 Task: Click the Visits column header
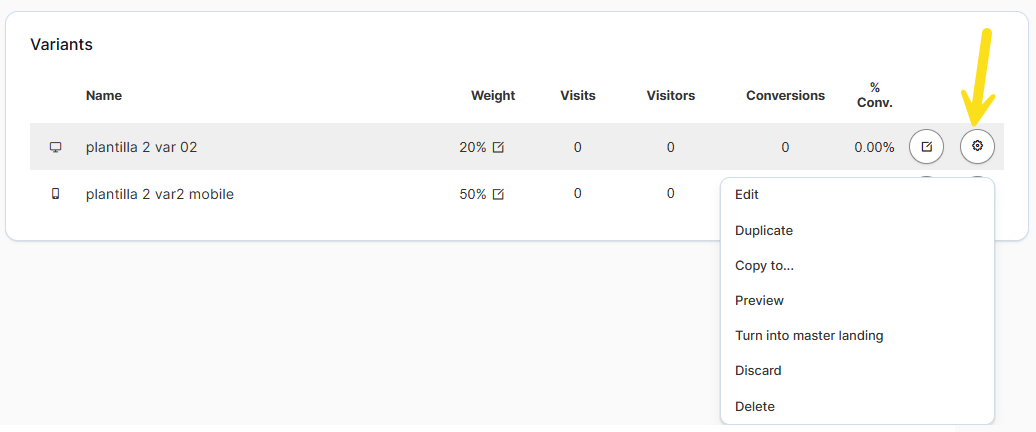pos(578,96)
